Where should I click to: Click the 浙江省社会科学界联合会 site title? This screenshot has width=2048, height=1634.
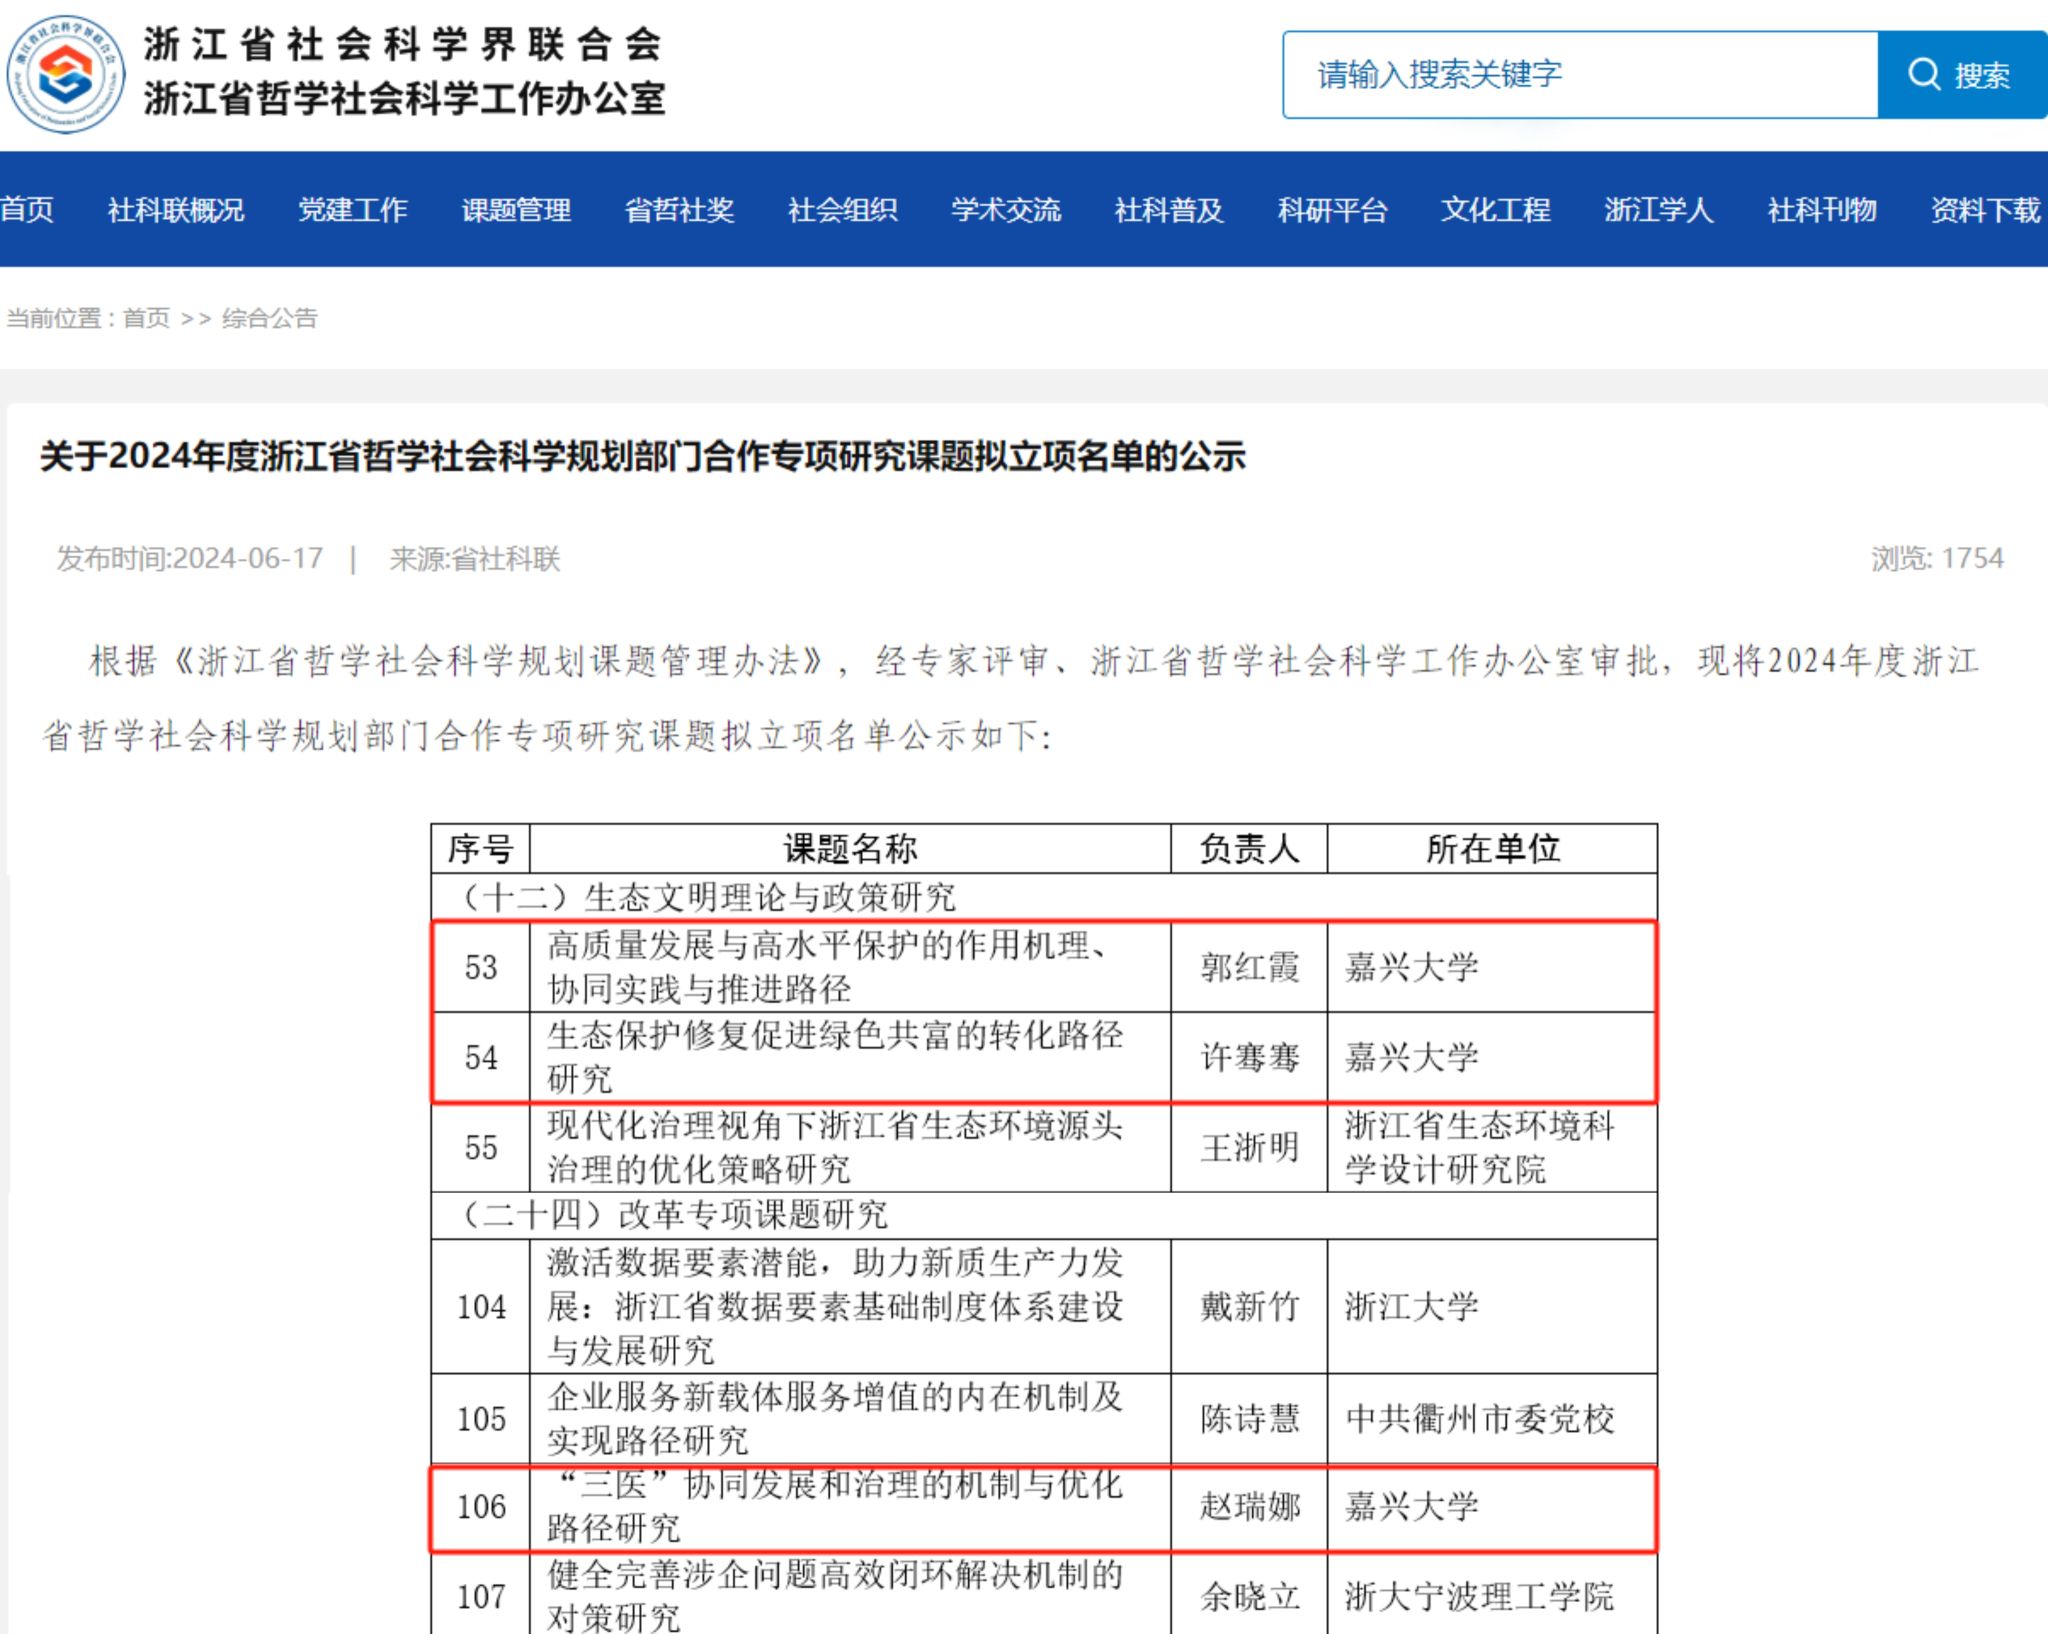402,45
